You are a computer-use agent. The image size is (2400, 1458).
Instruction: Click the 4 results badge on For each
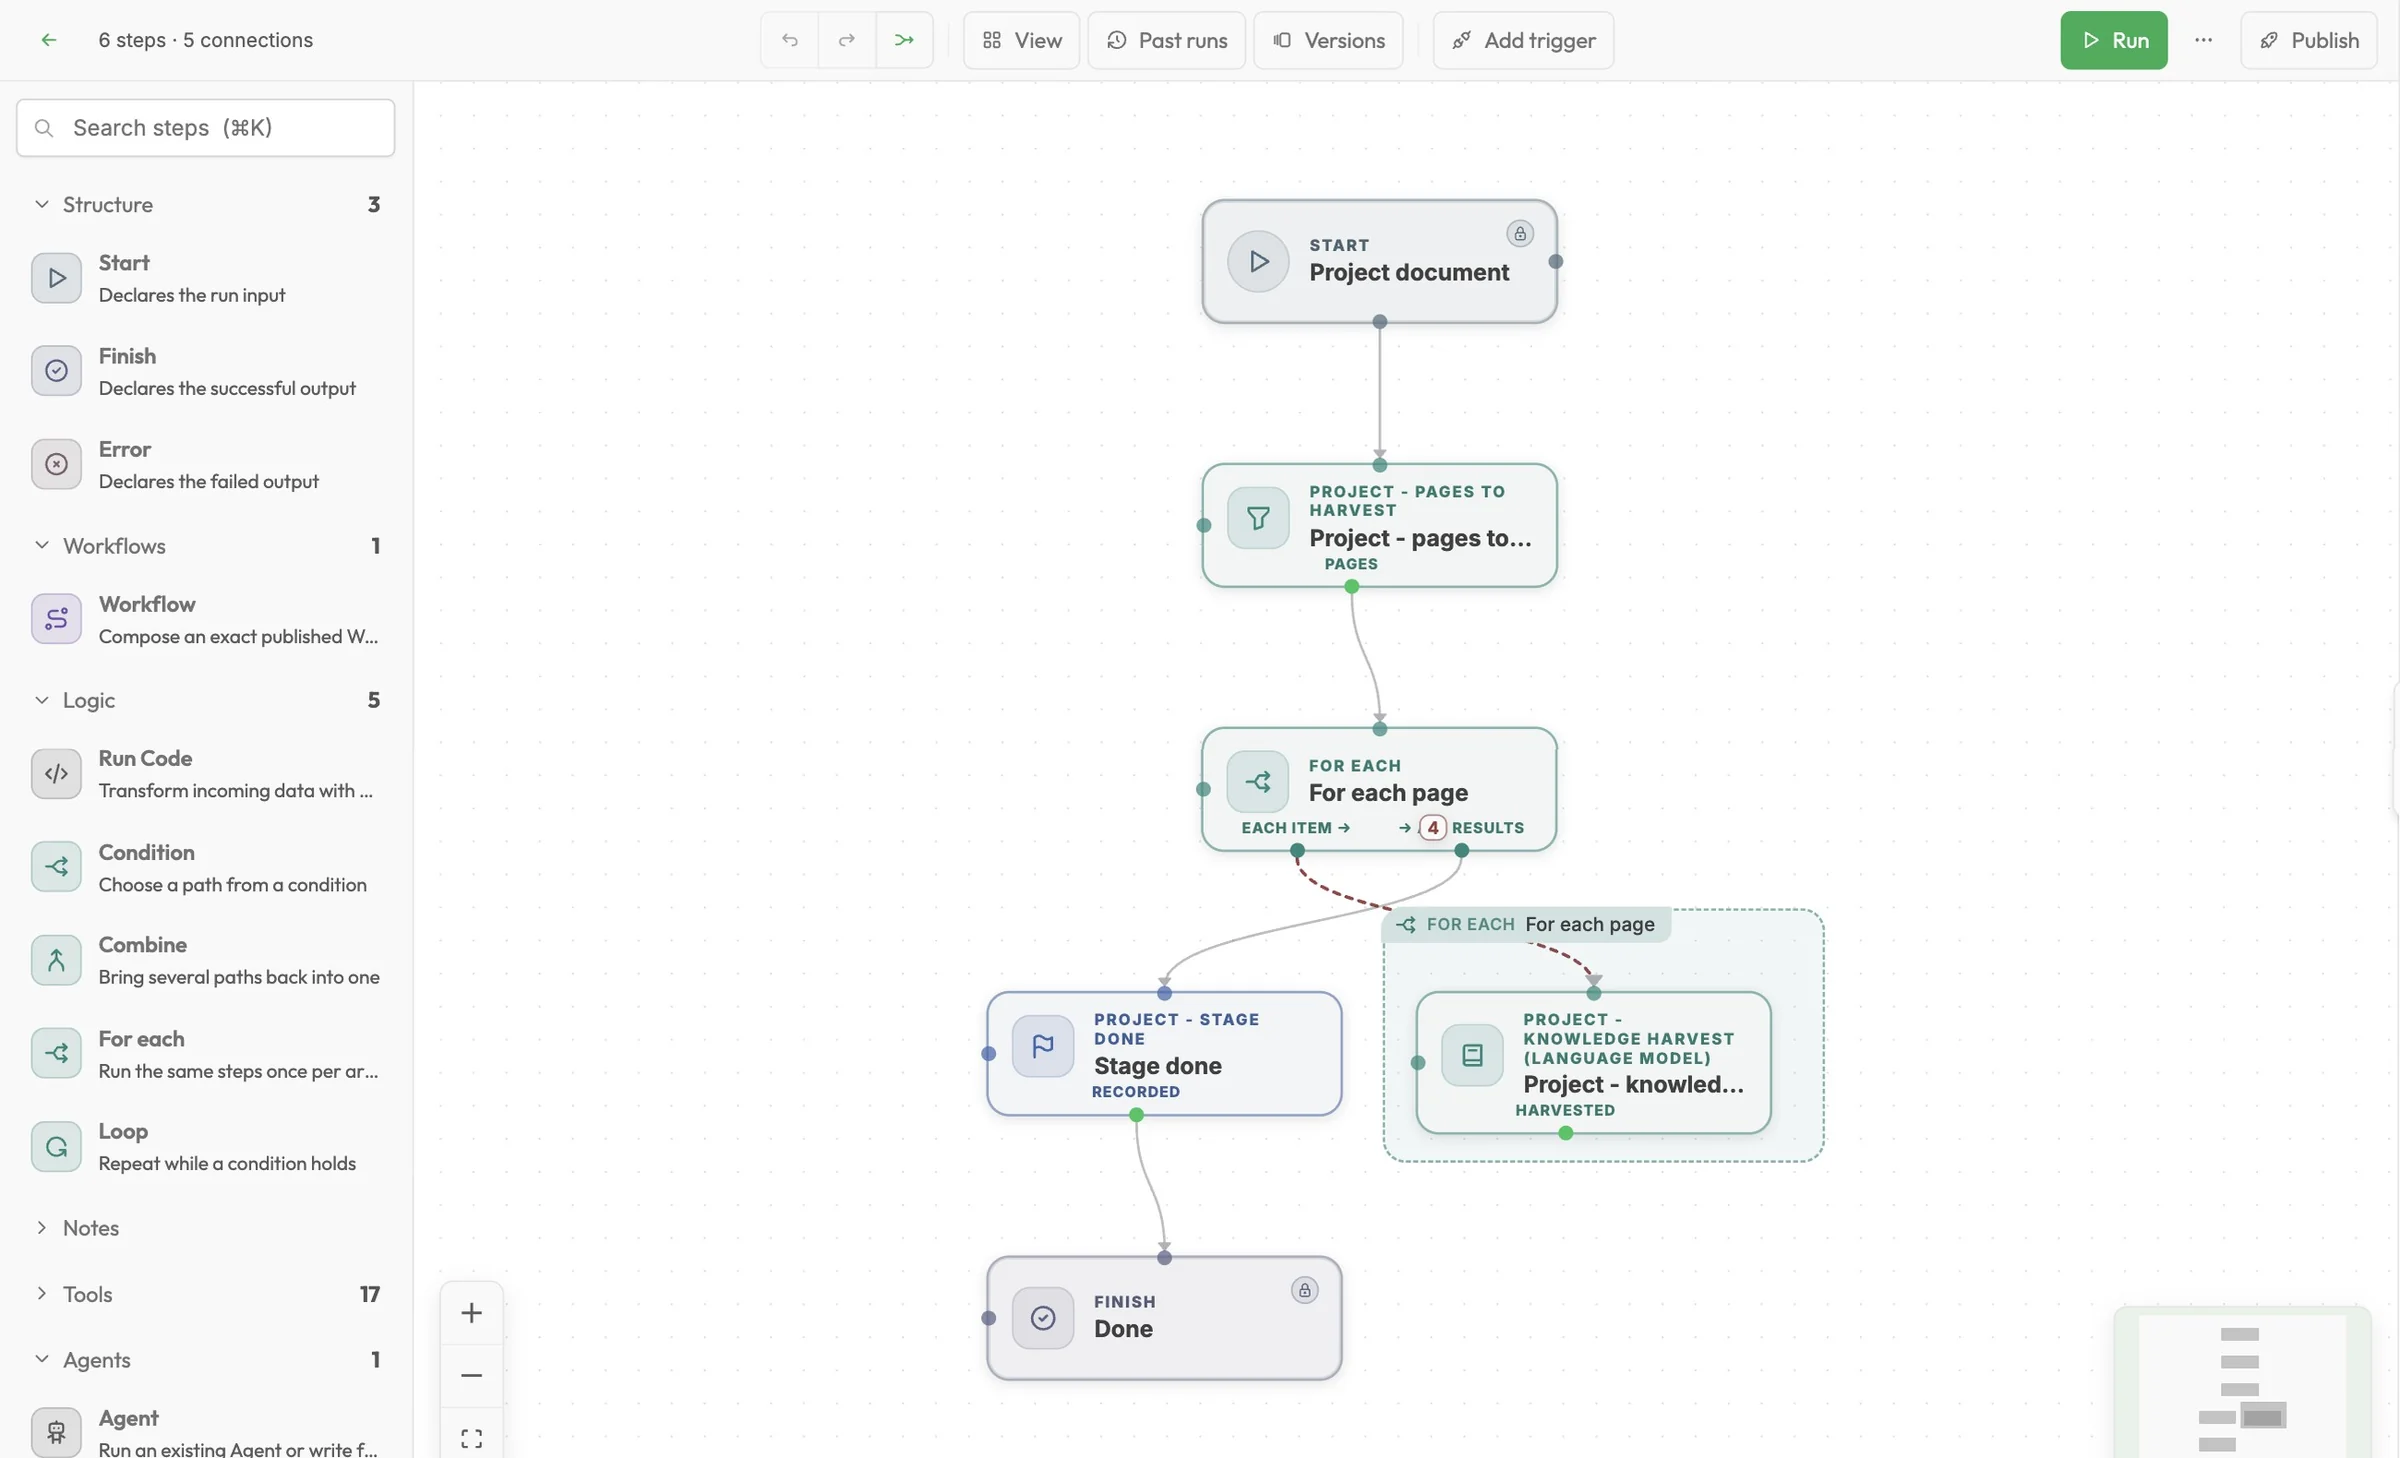1432,827
